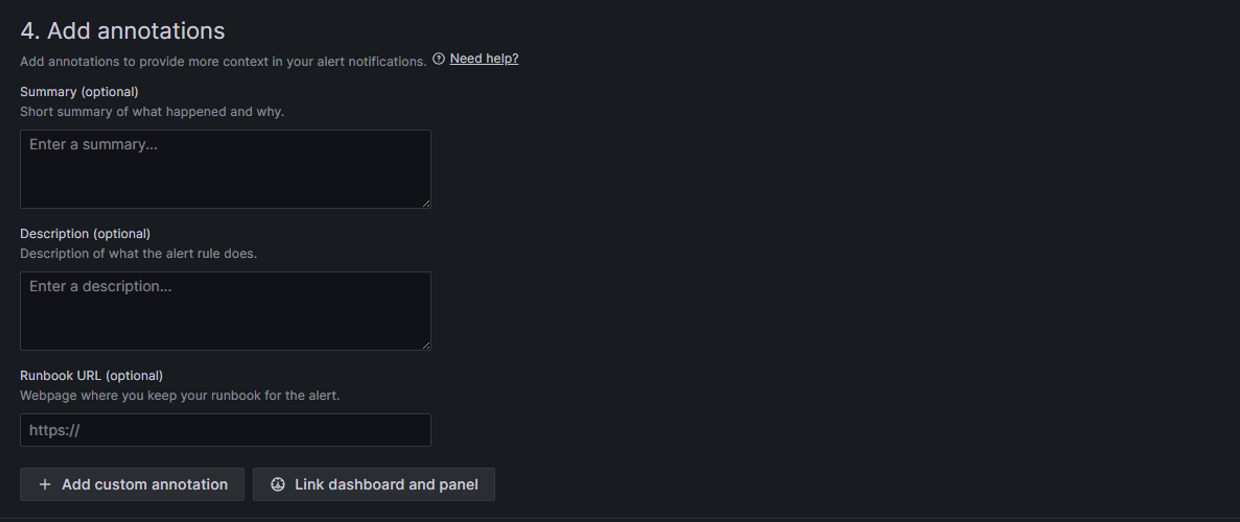The height and width of the screenshot is (522, 1240).
Task: Click the 'Short summary of what happened' hint
Action: [152, 112]
